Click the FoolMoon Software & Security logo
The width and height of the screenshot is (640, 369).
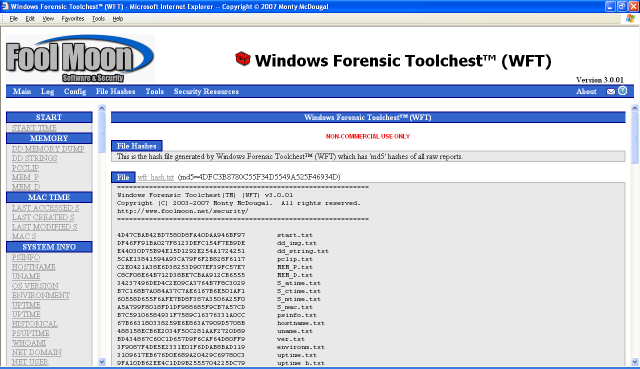point(80,59)
